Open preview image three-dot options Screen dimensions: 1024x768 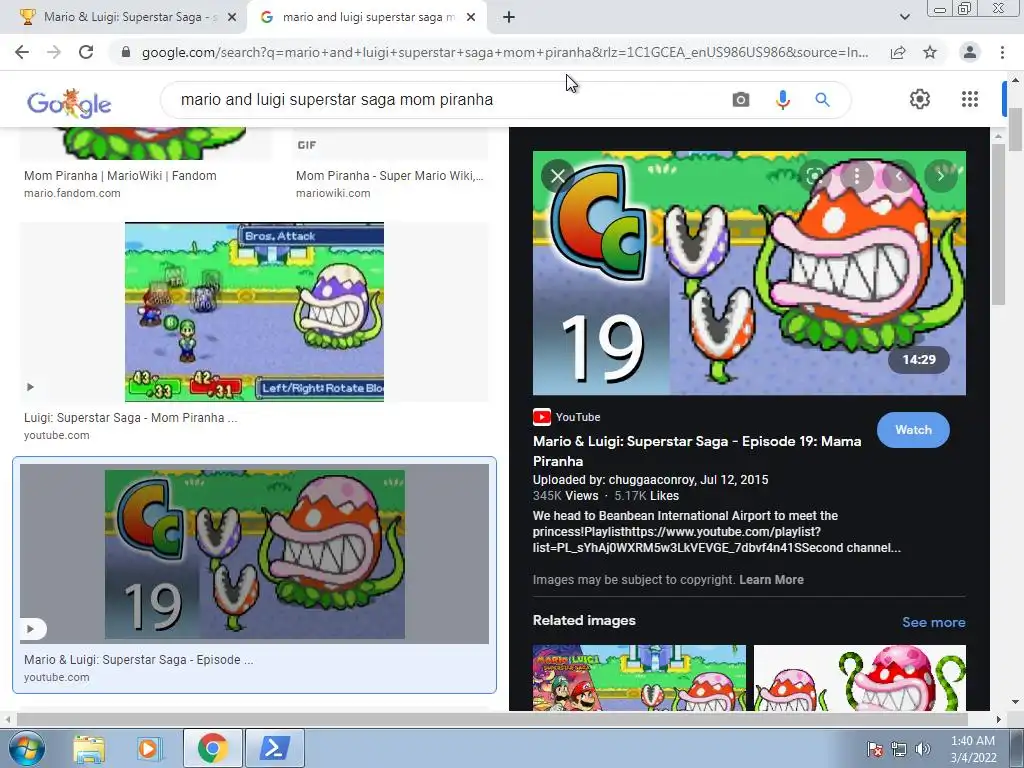856,176
